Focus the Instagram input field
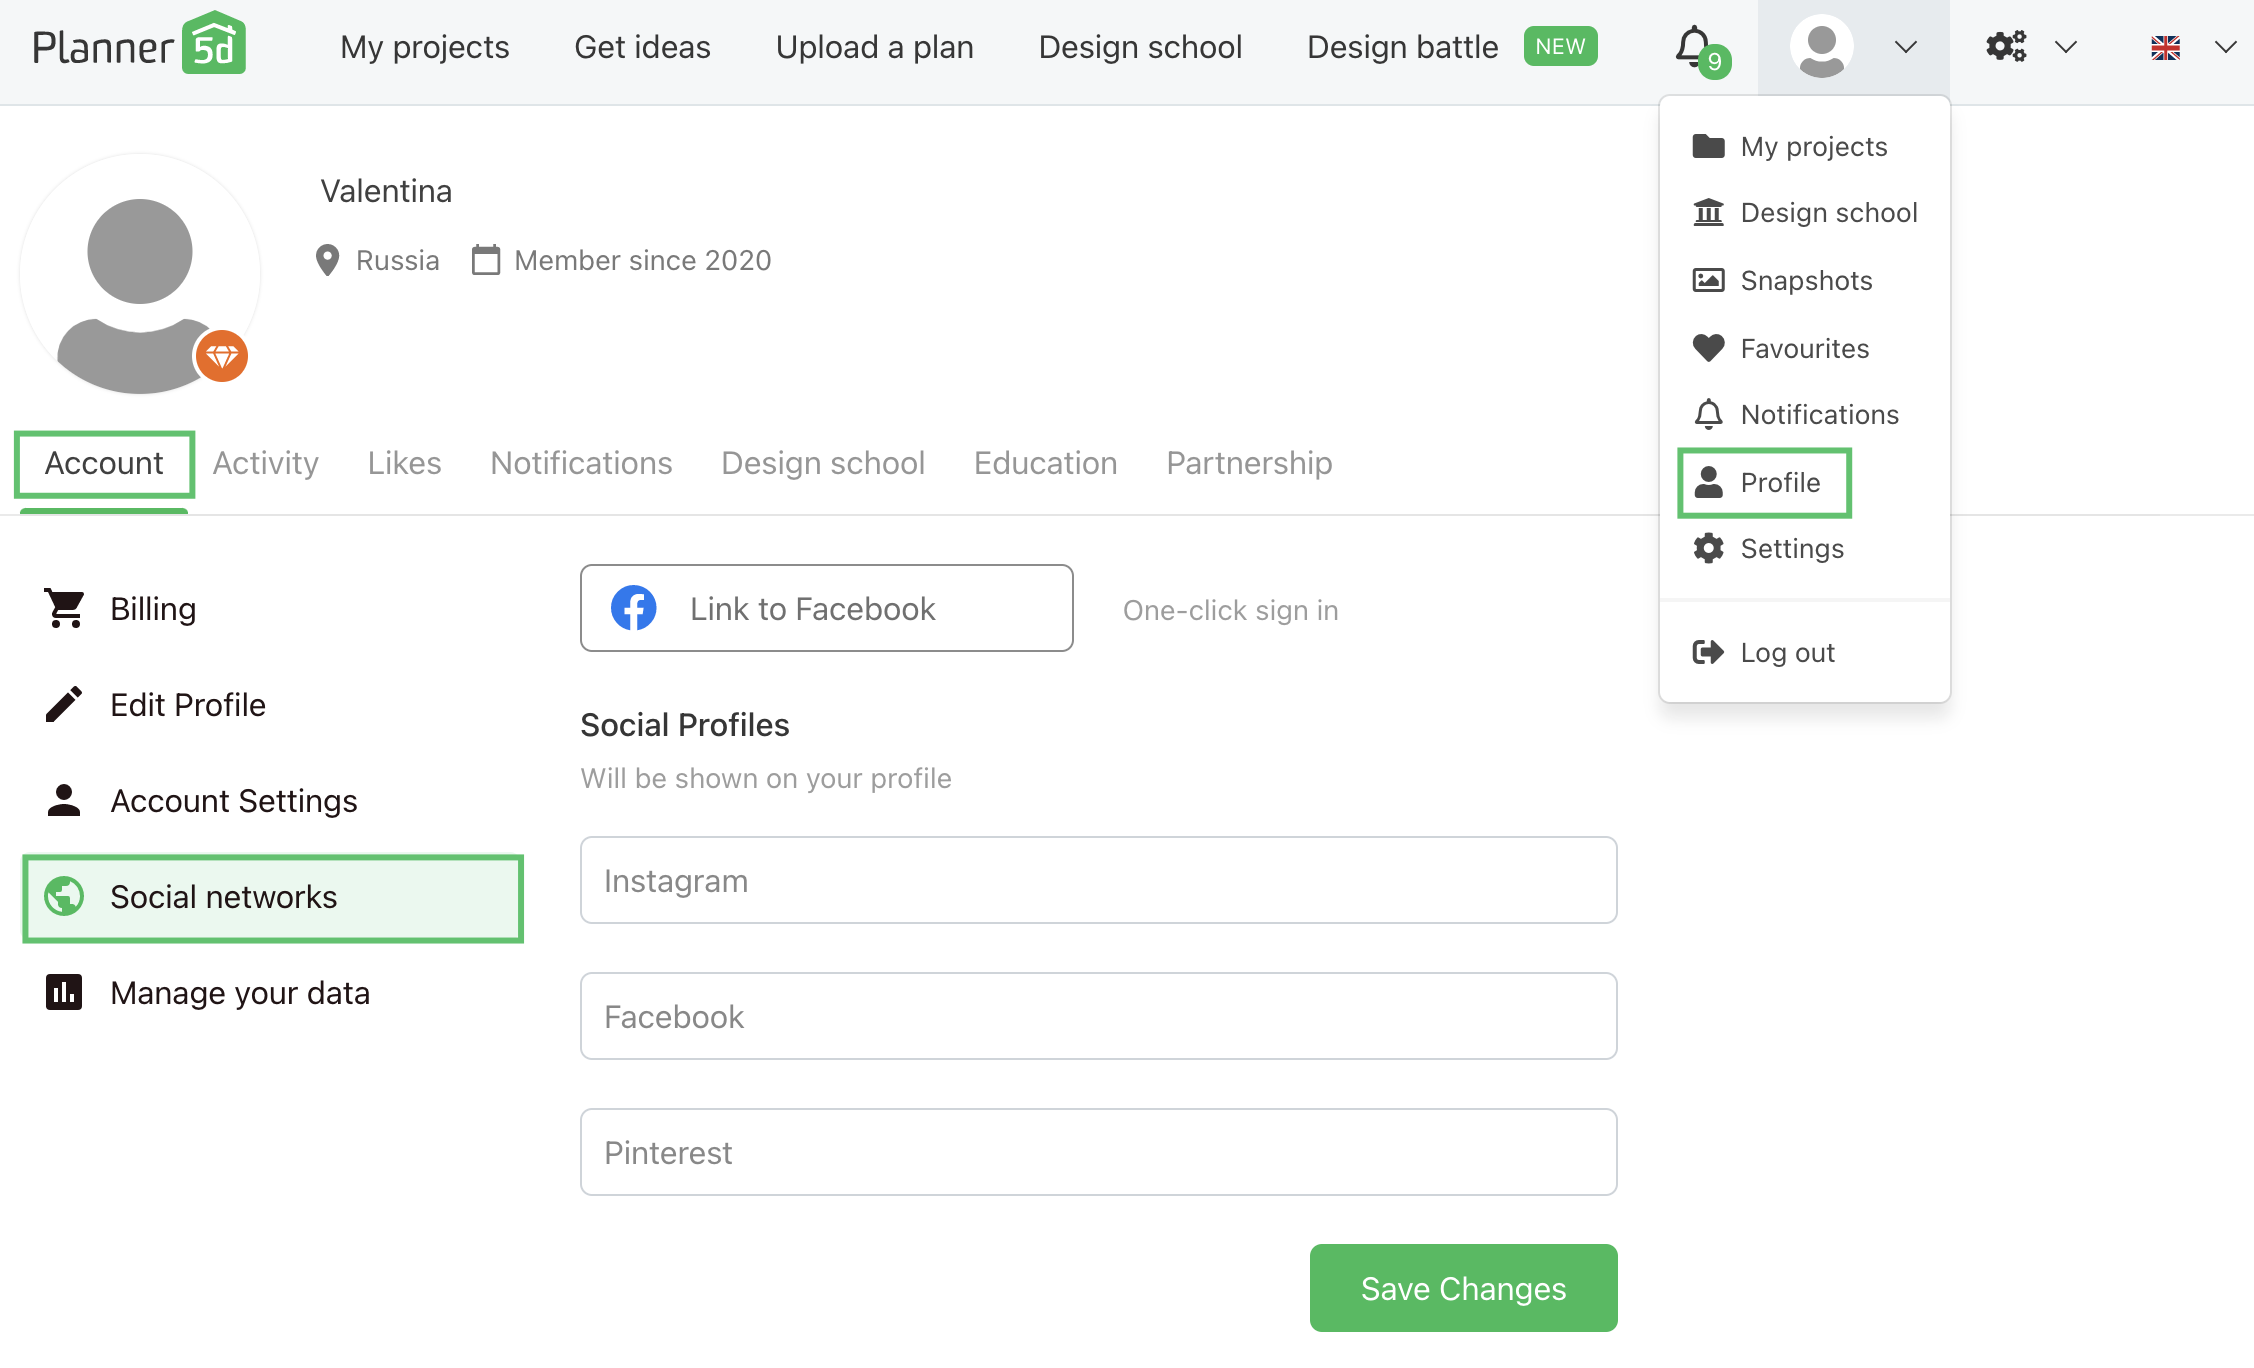2254x1368 pixels. tap(1098, 880)
